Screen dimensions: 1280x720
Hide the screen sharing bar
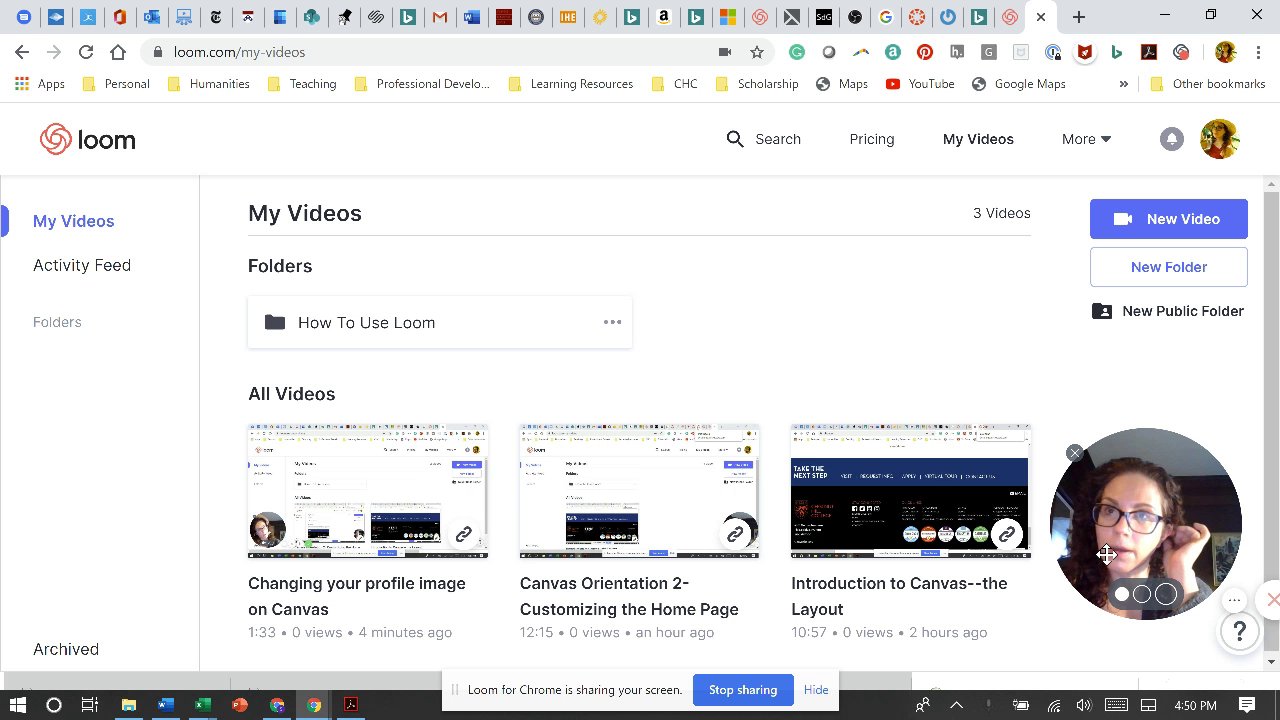tap(816, 690)
